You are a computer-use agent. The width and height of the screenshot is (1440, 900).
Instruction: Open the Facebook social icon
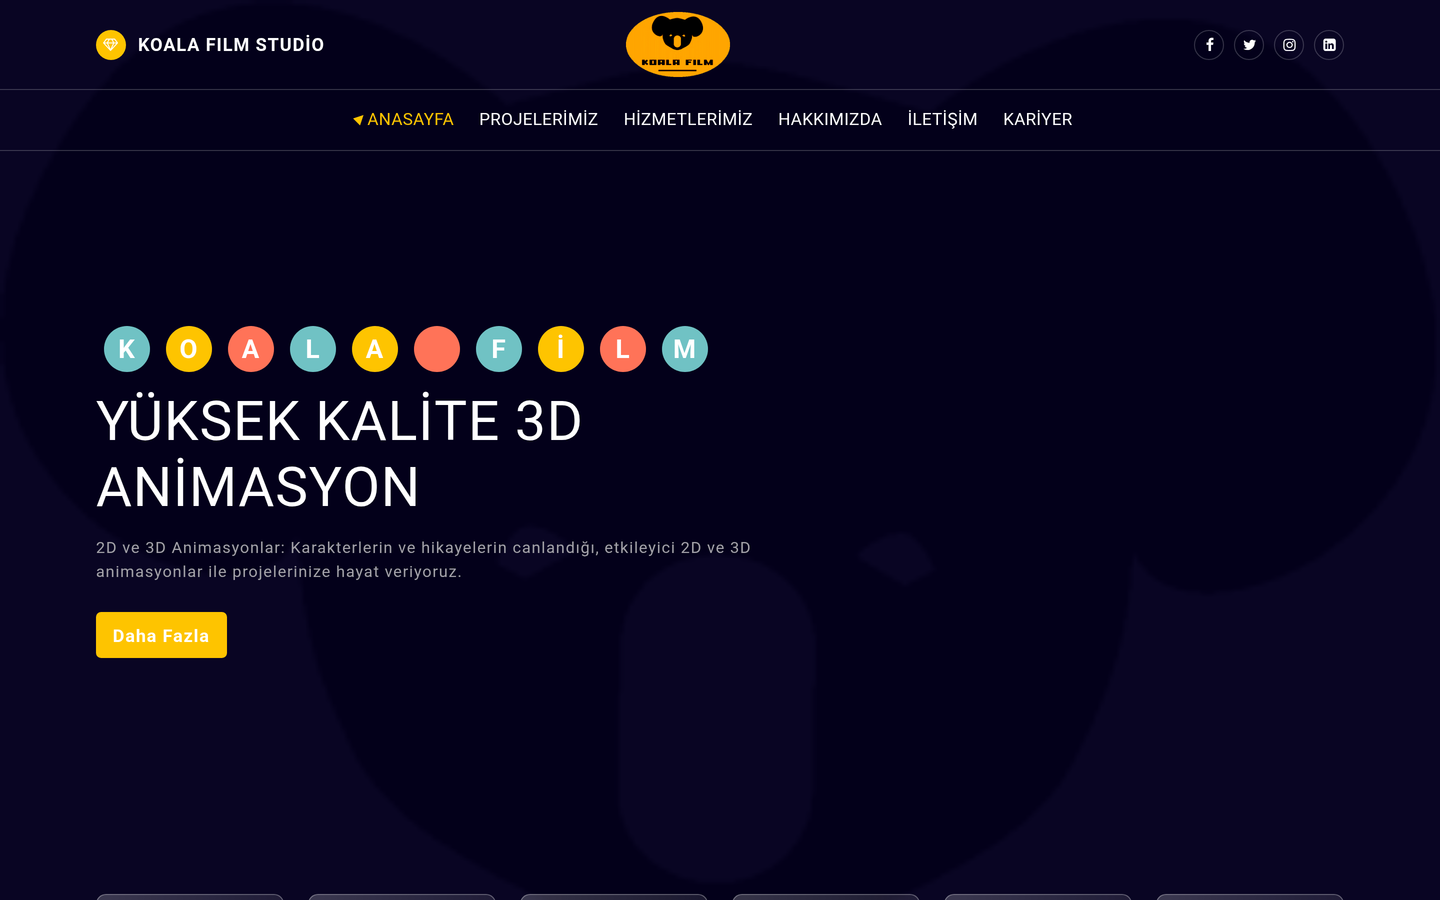click(x=1209, y=45)
